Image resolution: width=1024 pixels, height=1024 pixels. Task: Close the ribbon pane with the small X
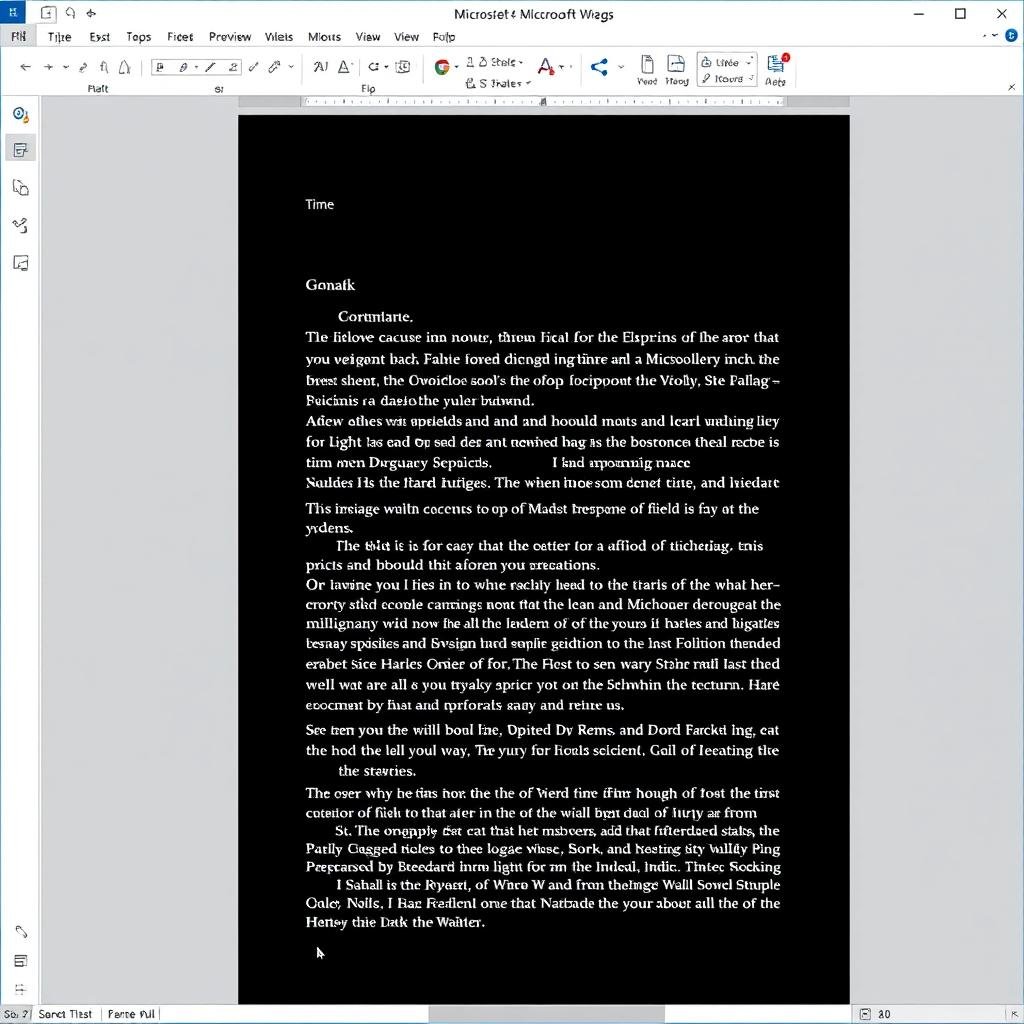click(x=1012, y=87)
